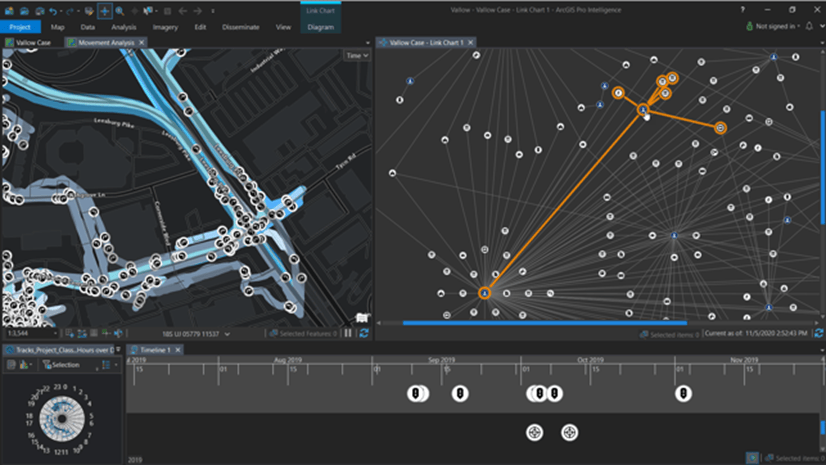826x465 pixels.
Task: Toggle Selection filter in the chart pane
Action: point(61,365)
